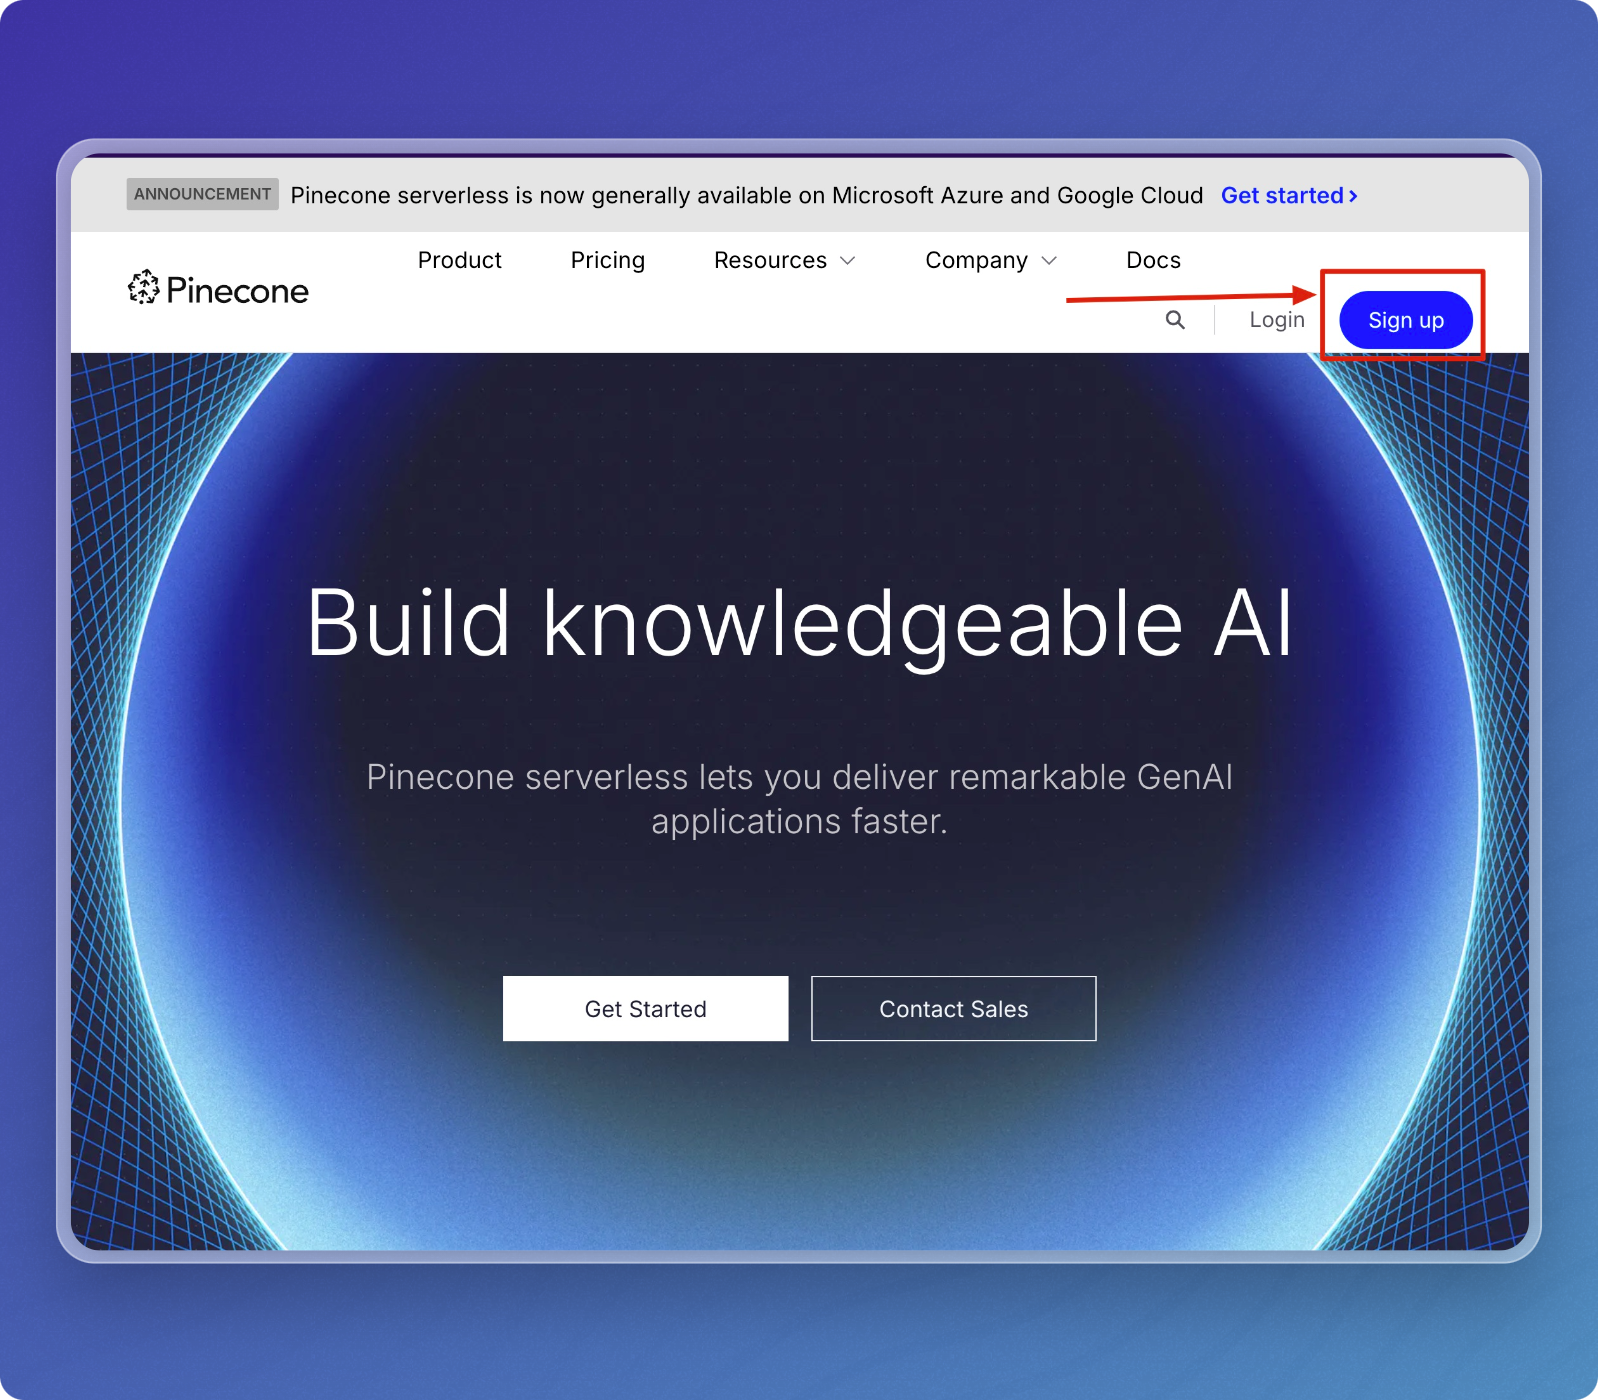Click the 'Pinecone serverless lets you deliver' subtitle
The width and height of the screenshot is (1598, 1400).
coord(800,798)
